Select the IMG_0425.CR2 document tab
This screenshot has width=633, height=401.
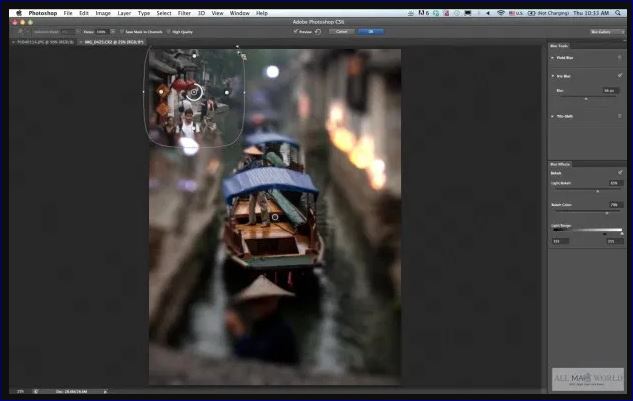click(111, 42)
